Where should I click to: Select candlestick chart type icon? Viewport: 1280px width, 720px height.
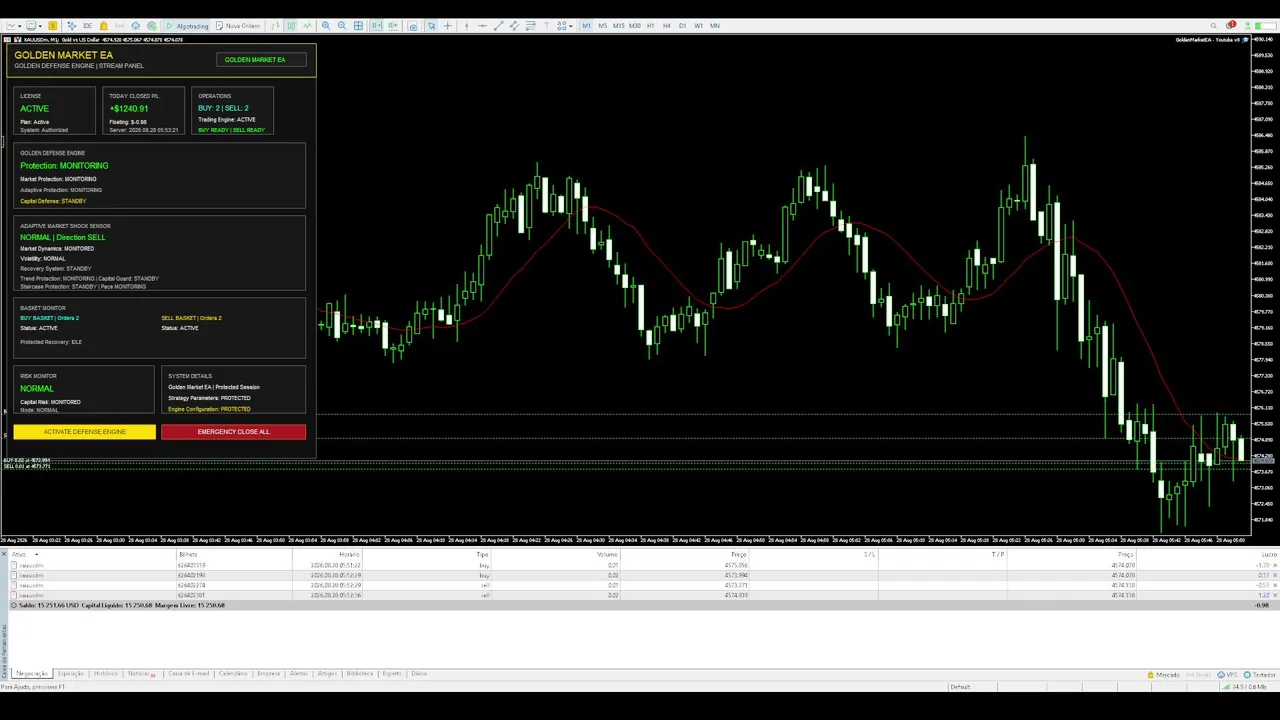click(x=291, y=26)
